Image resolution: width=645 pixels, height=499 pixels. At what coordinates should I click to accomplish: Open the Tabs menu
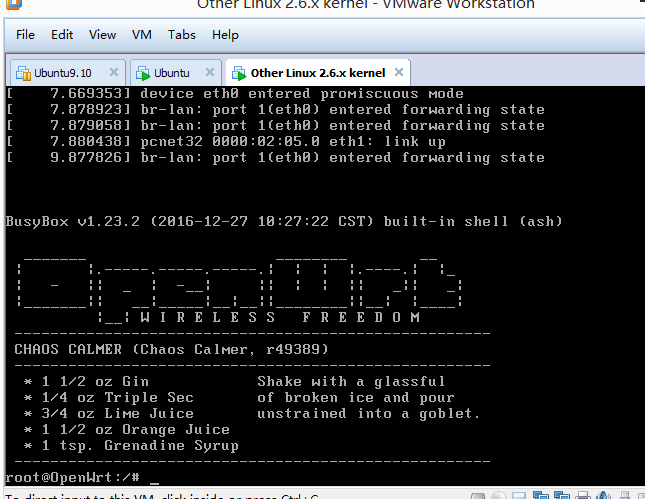[181, 35]
